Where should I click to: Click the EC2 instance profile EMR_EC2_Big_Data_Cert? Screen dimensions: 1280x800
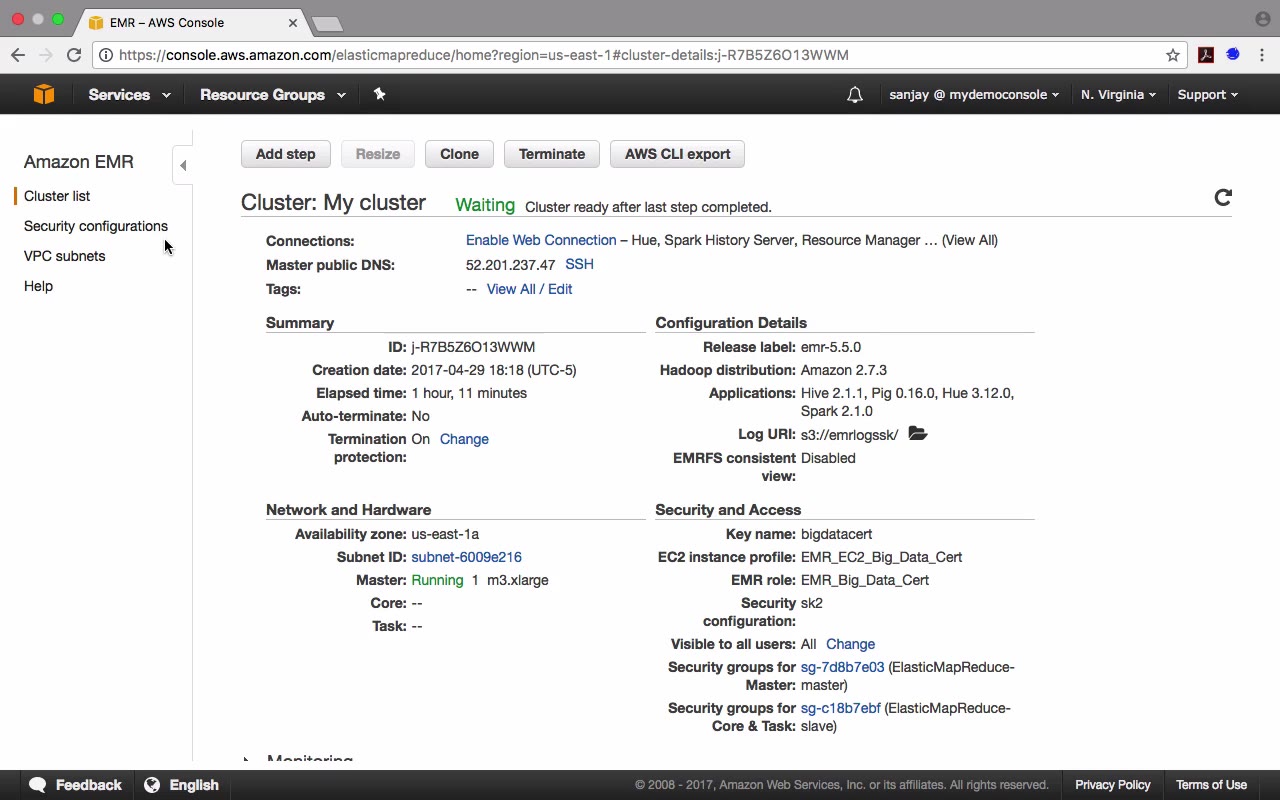click(881, 557)
